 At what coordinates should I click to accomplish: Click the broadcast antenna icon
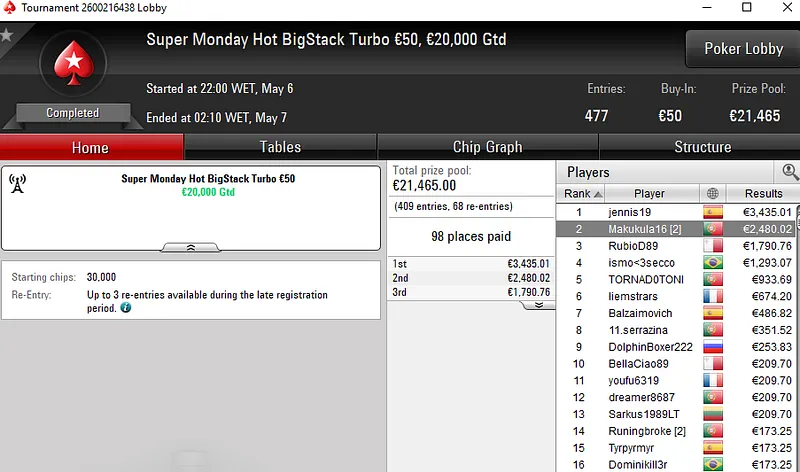[17, 183]
